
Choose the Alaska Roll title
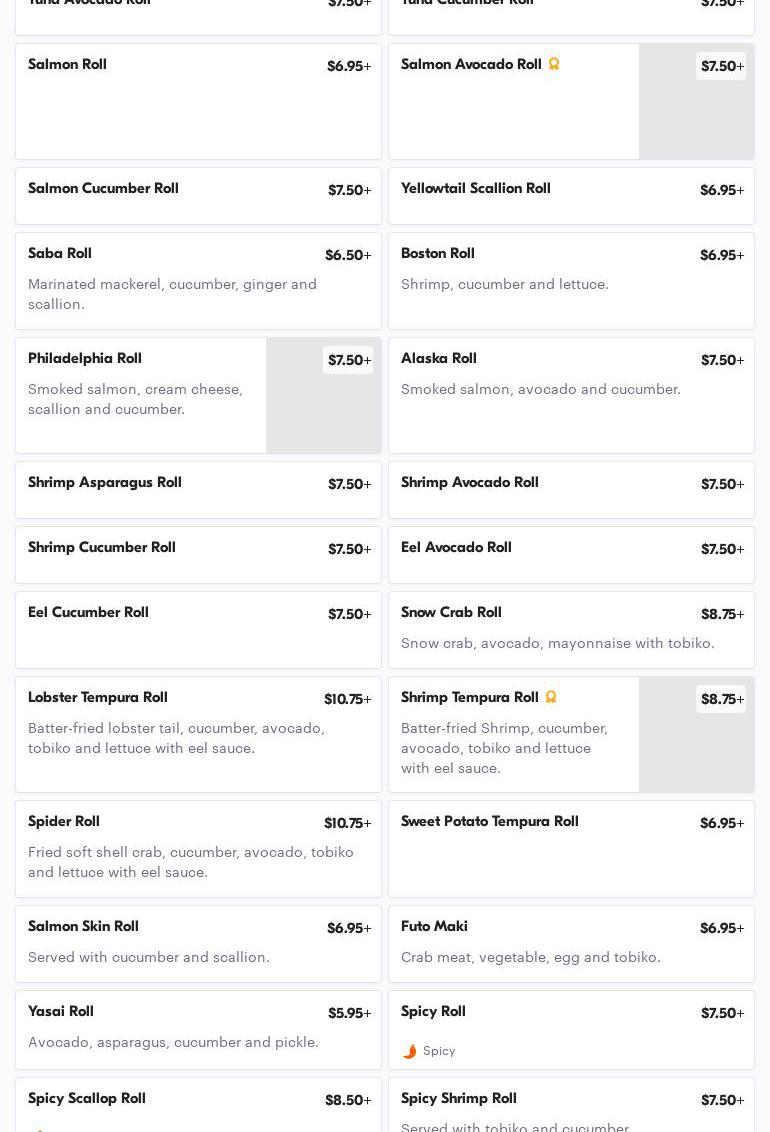tap(439, 359)
